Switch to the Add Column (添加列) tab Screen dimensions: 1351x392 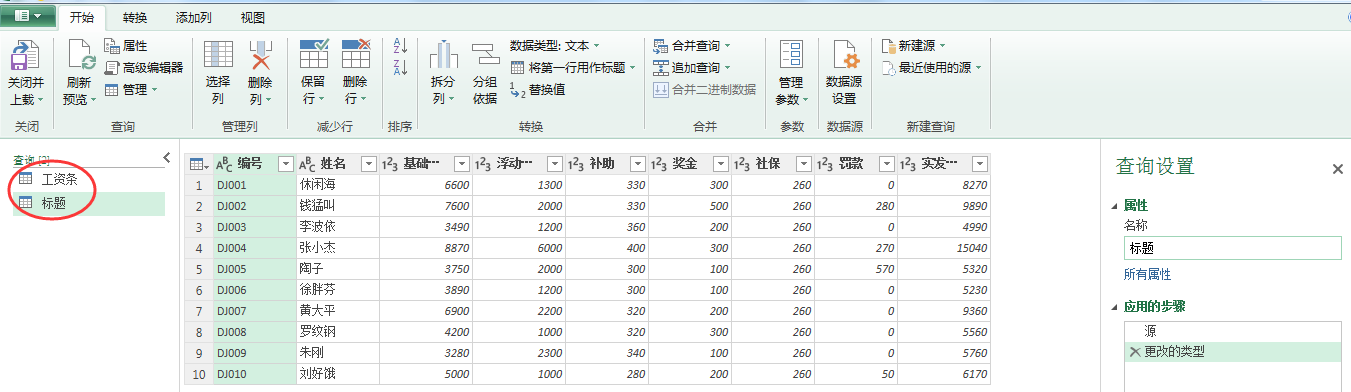193,18
